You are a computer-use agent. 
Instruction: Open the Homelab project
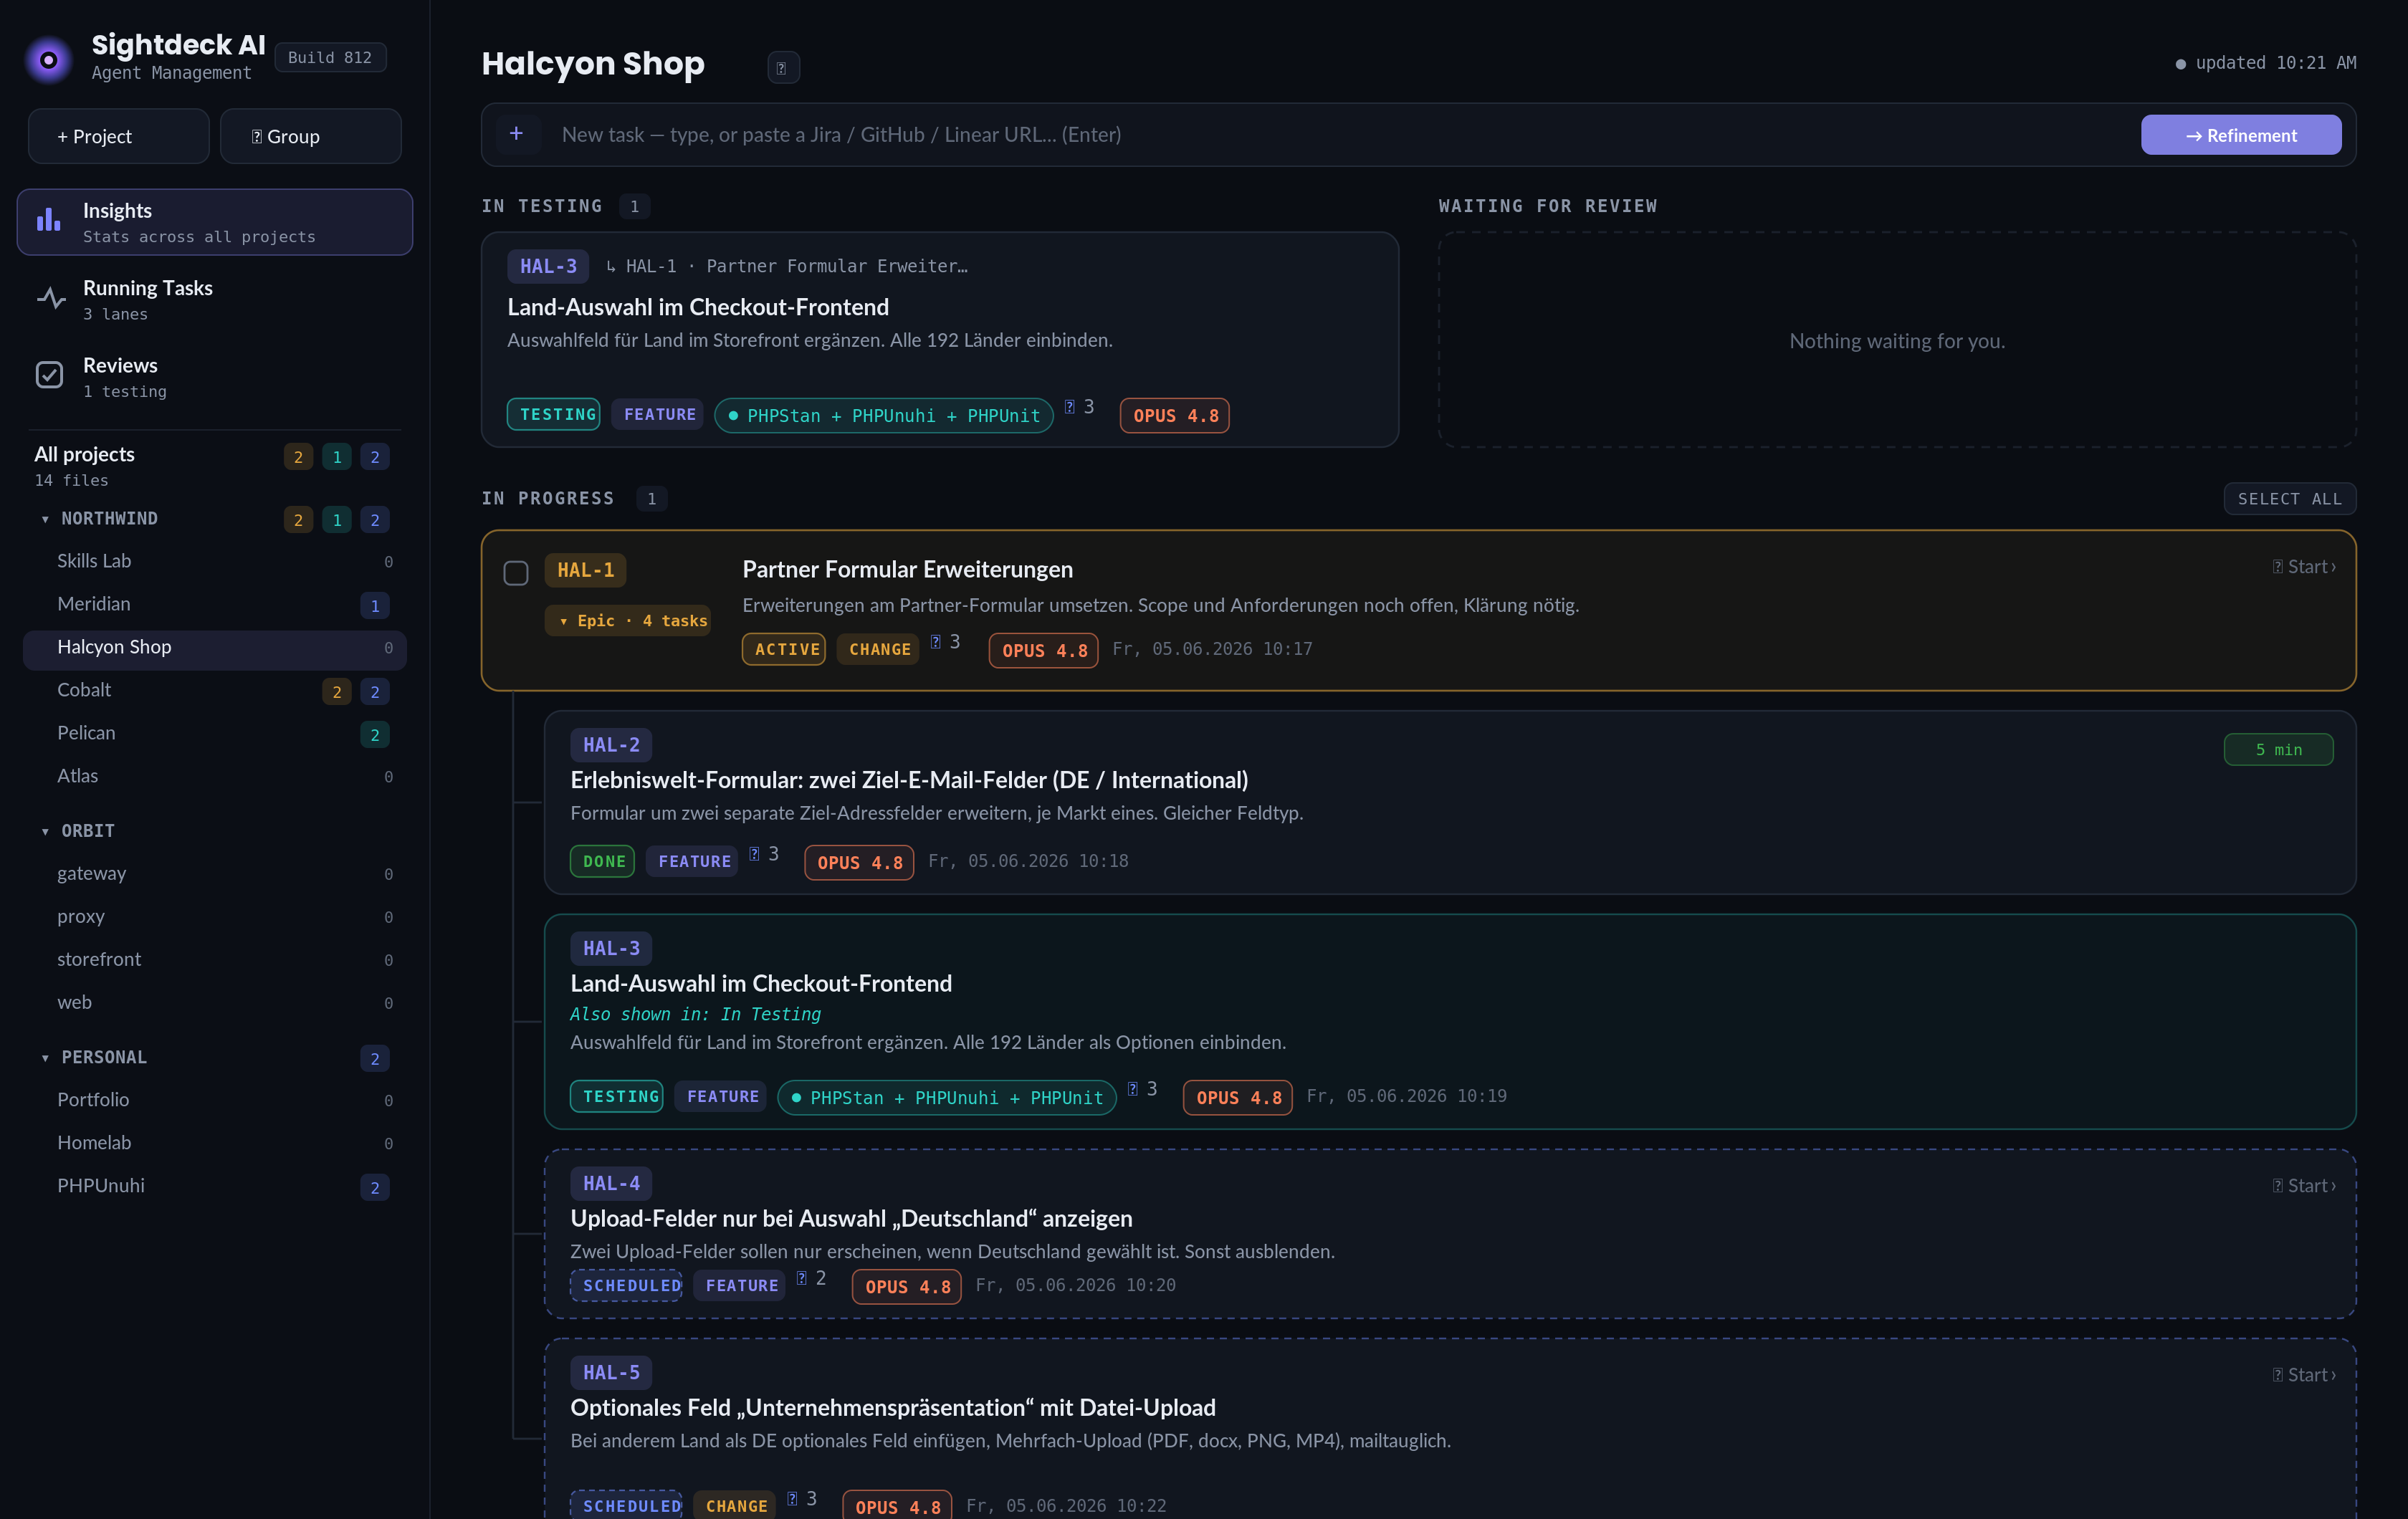pos(215,1143)
